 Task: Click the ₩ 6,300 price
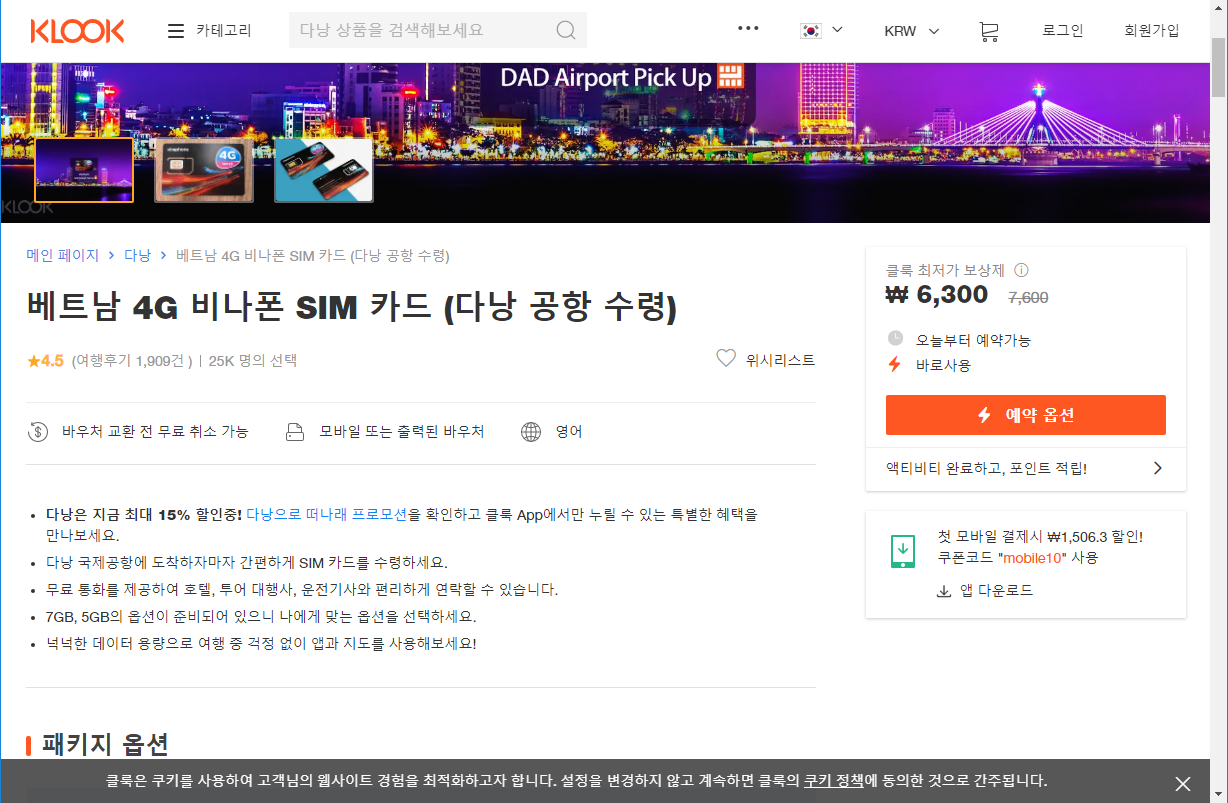[x=937, y=295]
